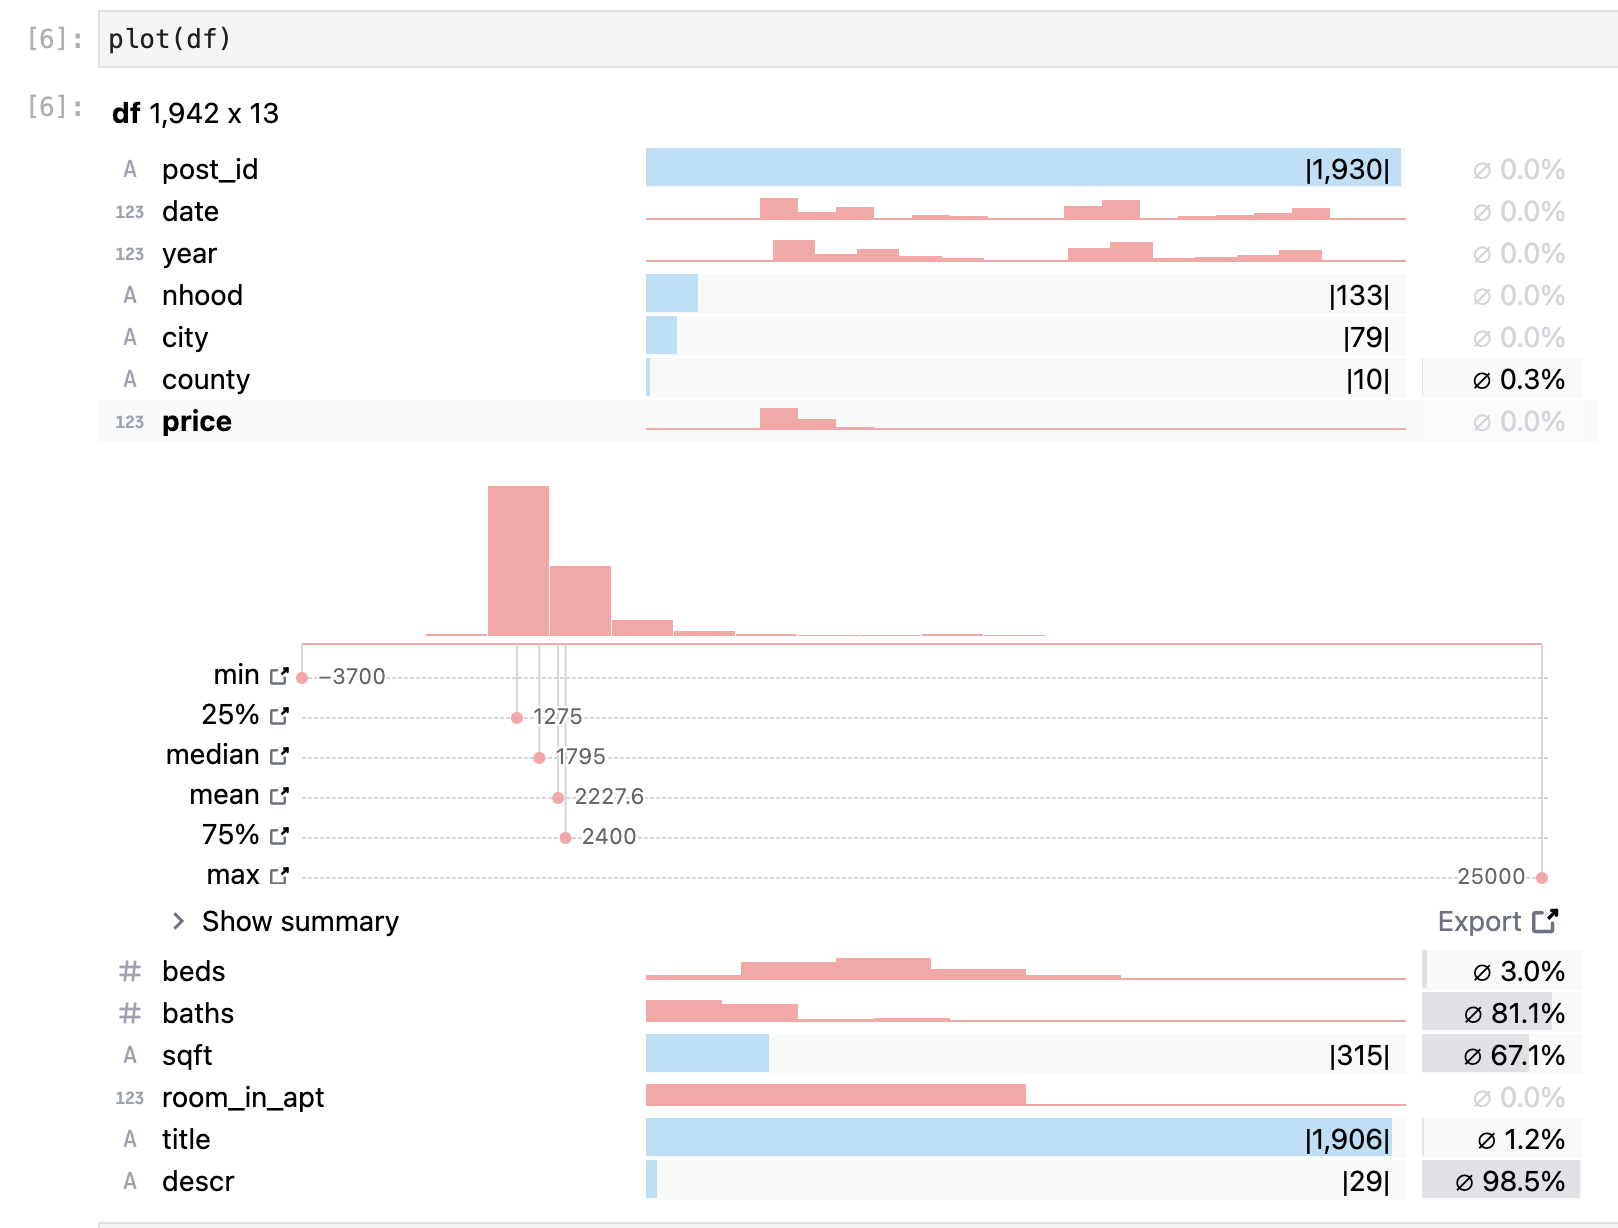Image resolution: width=1618 pixels, height=1228 pixels.
Task: Collapse the price column distribution
Action: [196, 421]
